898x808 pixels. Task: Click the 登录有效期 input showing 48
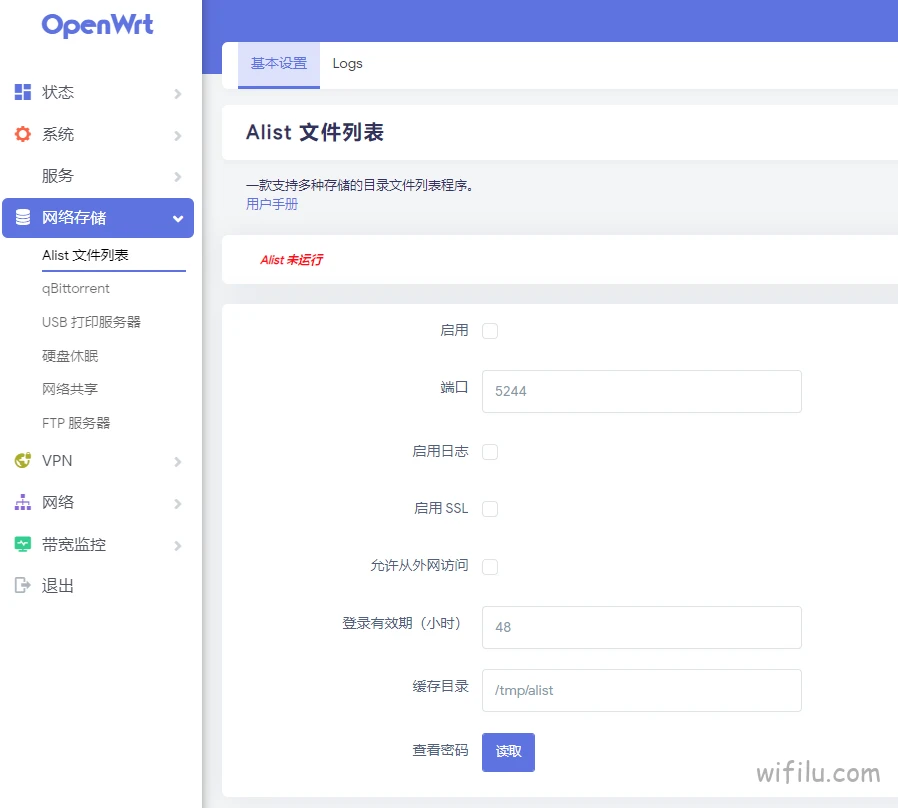[641, 627]
